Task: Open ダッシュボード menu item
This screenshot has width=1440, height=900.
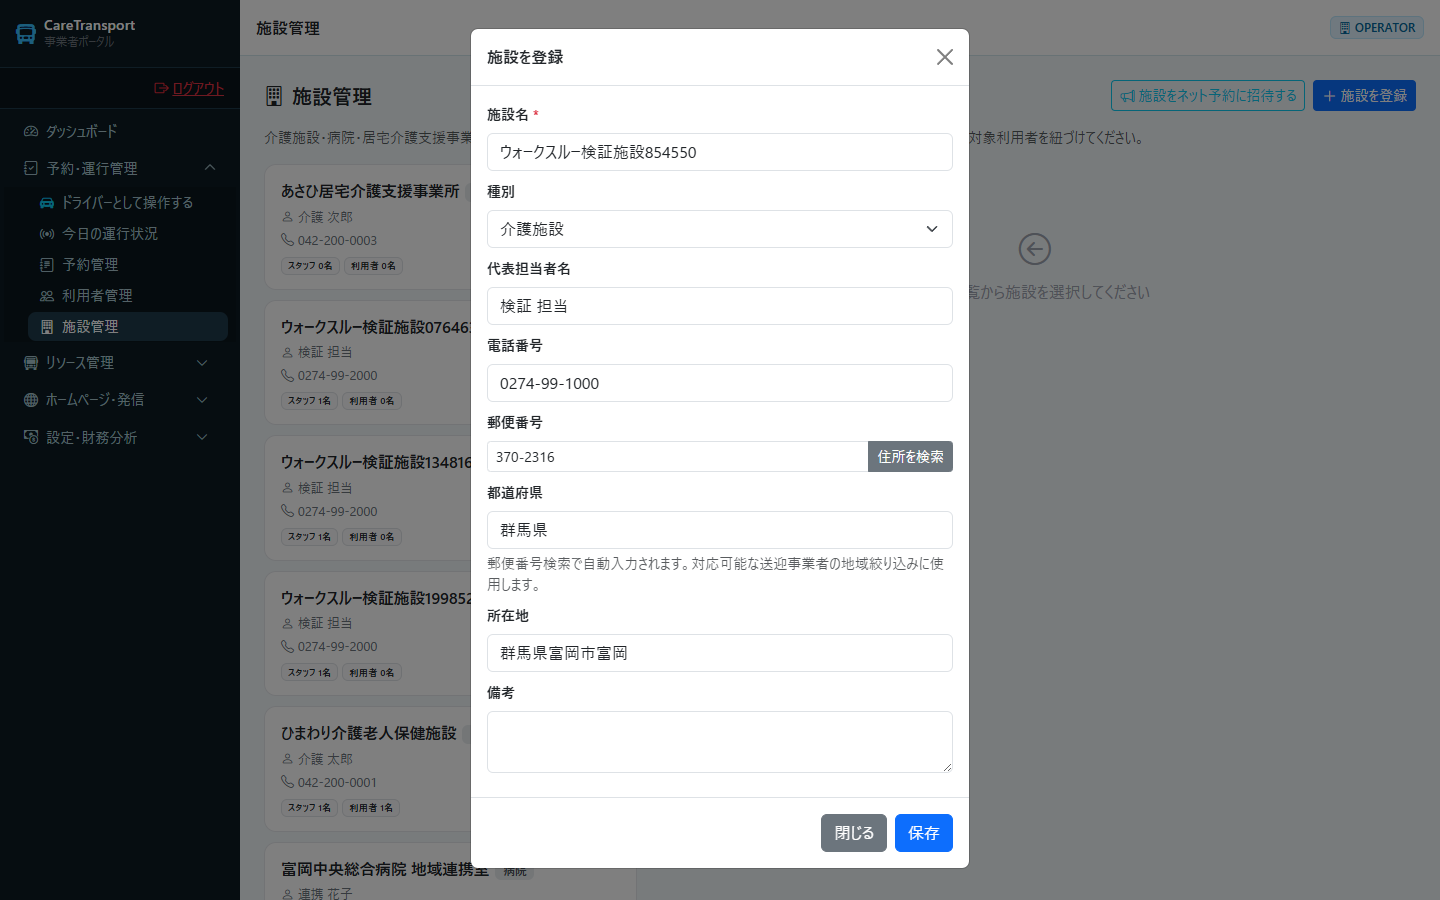Action: pyautogui.click(x=120, y=132)
